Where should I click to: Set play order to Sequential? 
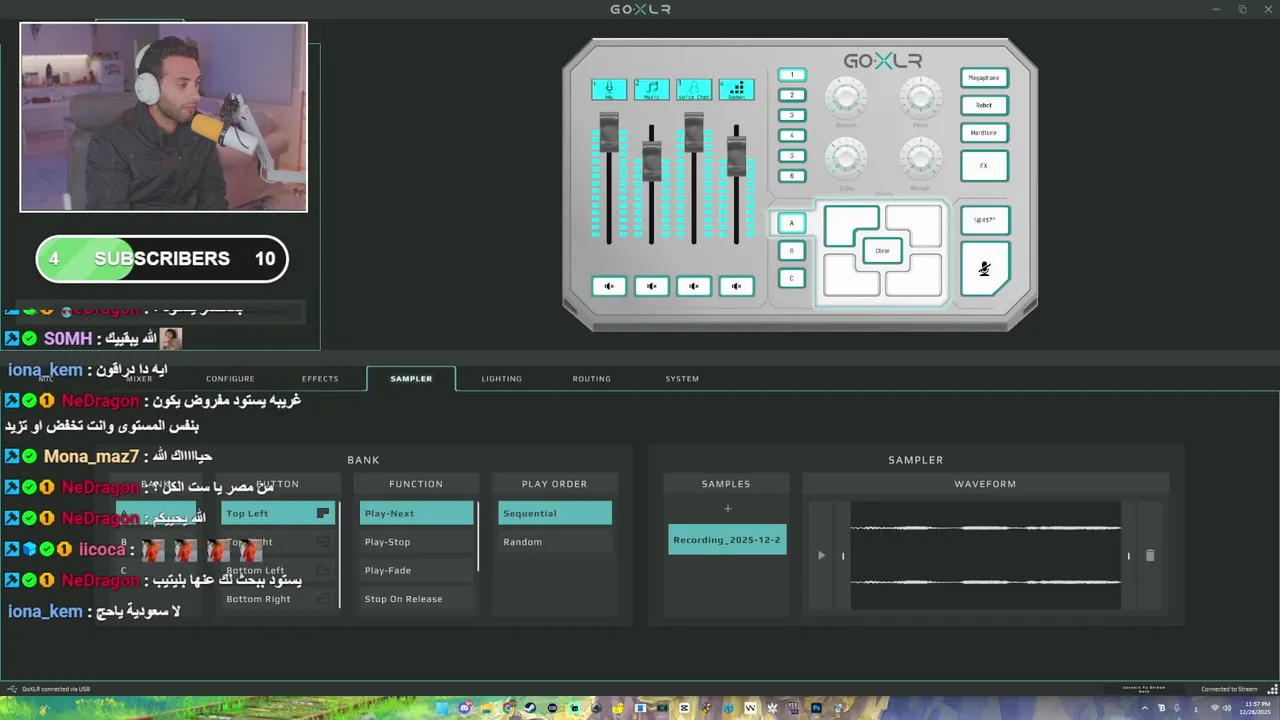coord(555,513)
